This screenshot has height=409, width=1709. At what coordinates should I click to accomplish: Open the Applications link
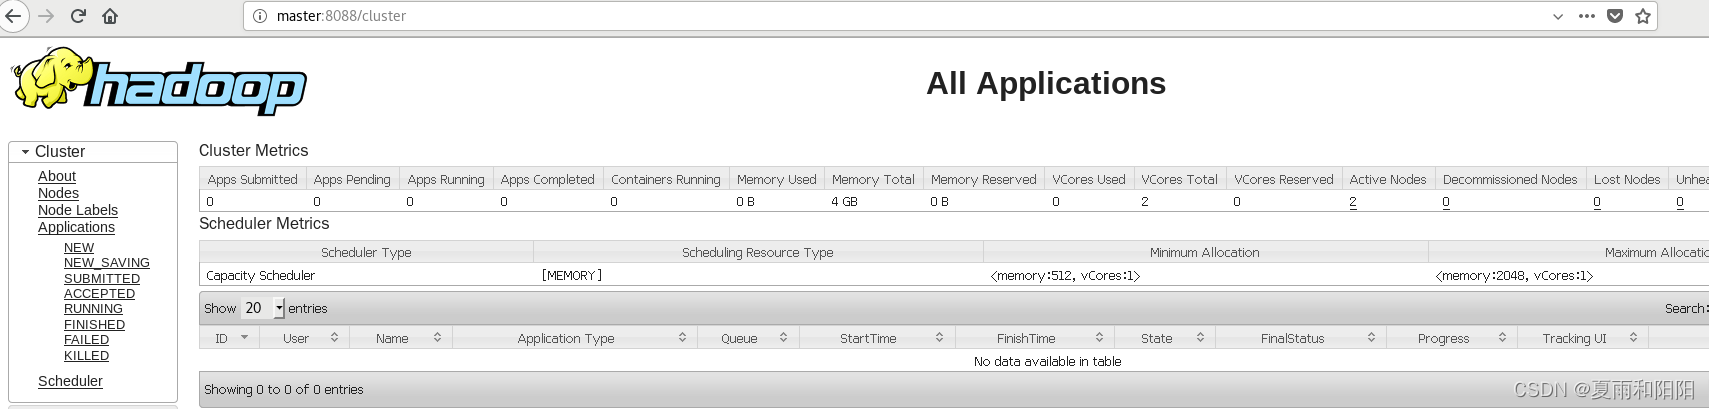[x=76, y=227]
